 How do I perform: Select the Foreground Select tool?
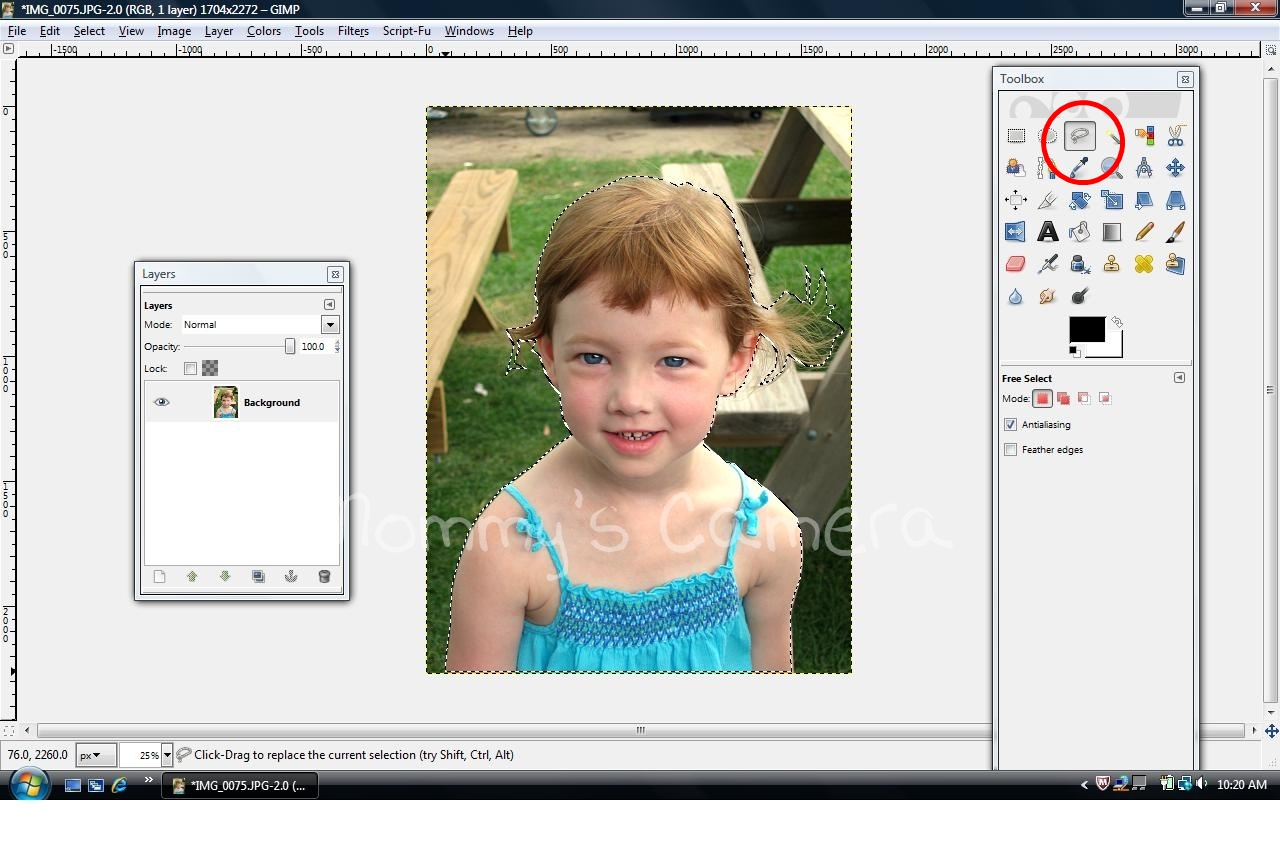[x=1016, y=168]
